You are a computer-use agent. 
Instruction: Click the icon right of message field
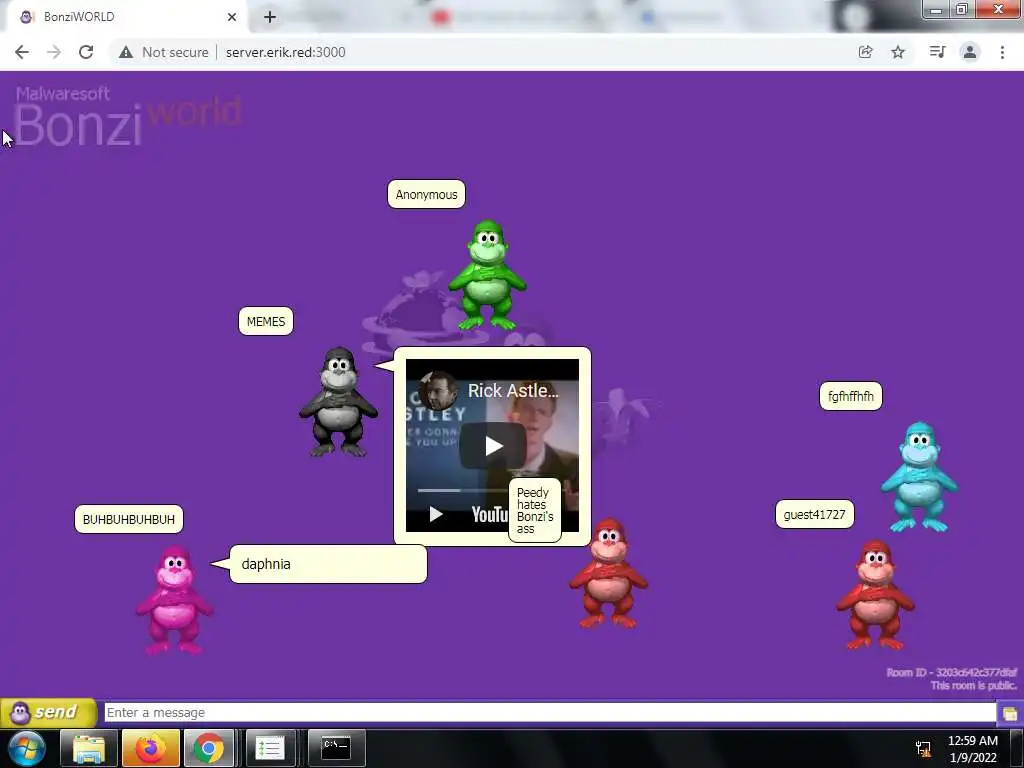pyautogui.click(x=1010, y=713)
